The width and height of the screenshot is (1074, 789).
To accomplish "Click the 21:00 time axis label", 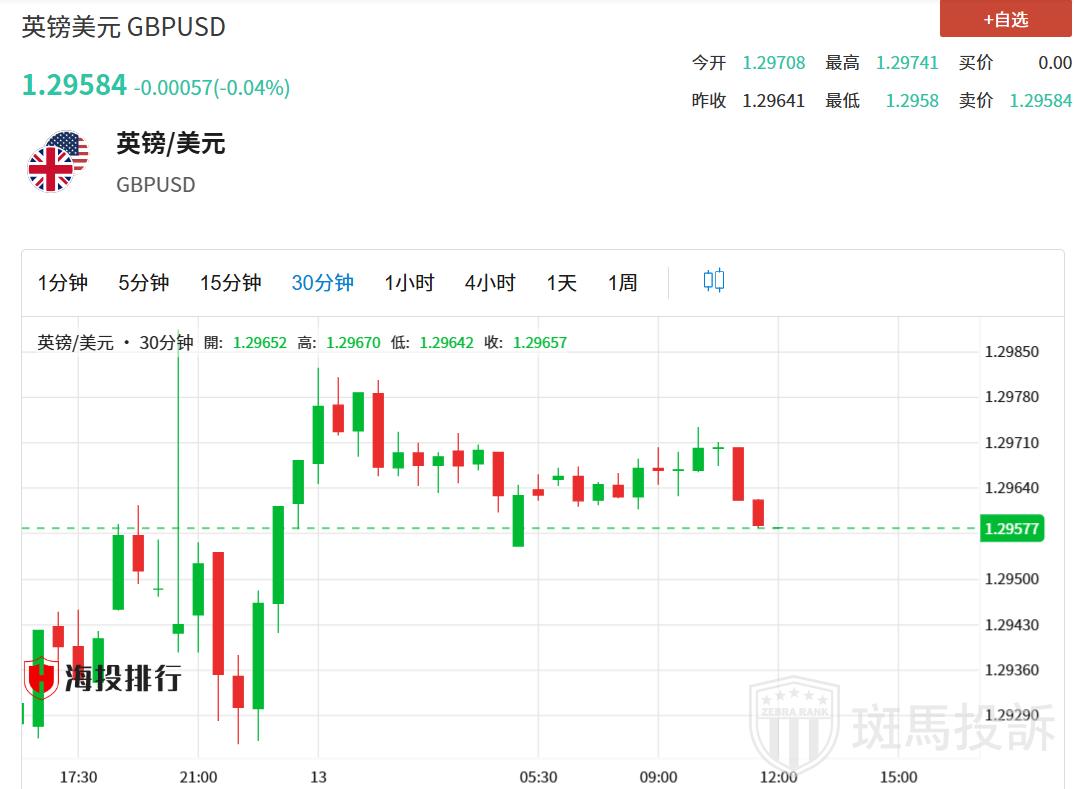I will tap(198, 777).
